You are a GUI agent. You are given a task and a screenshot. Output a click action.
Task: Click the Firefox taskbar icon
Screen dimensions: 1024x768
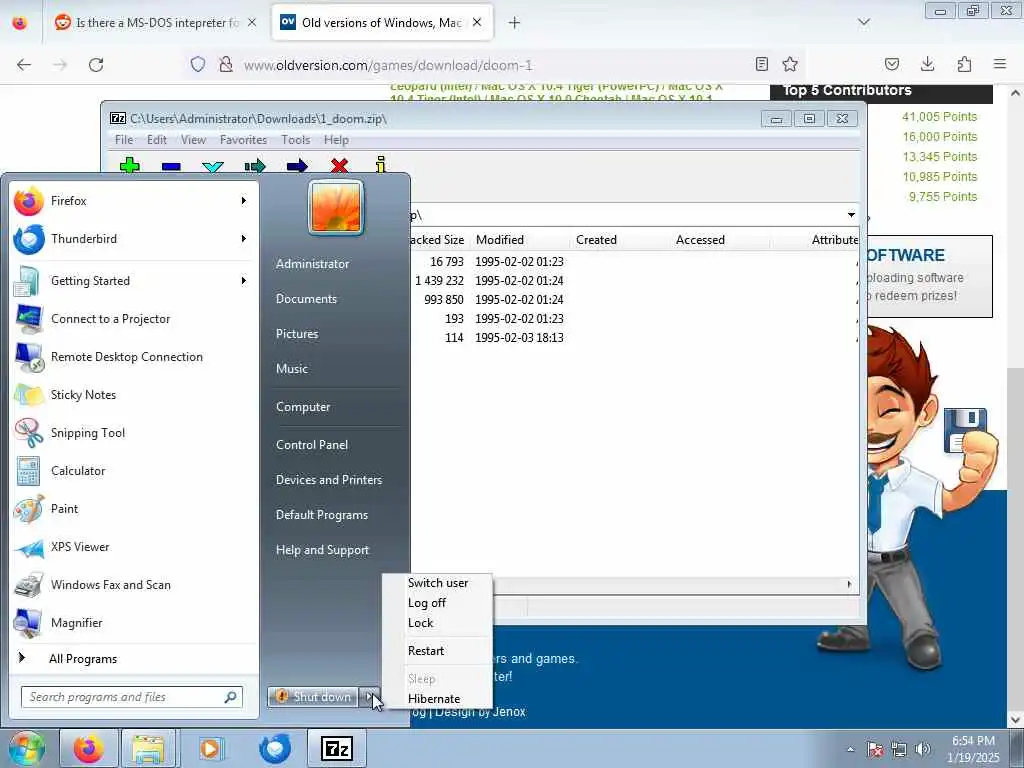(x=88, y=748)
